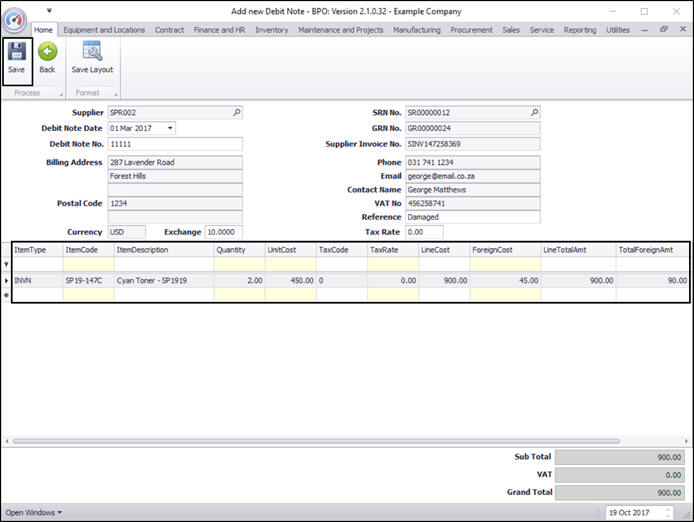Screen dimensions: 694x522
Task: Click the Exchange rate field 10.0000
Action: 224,232
